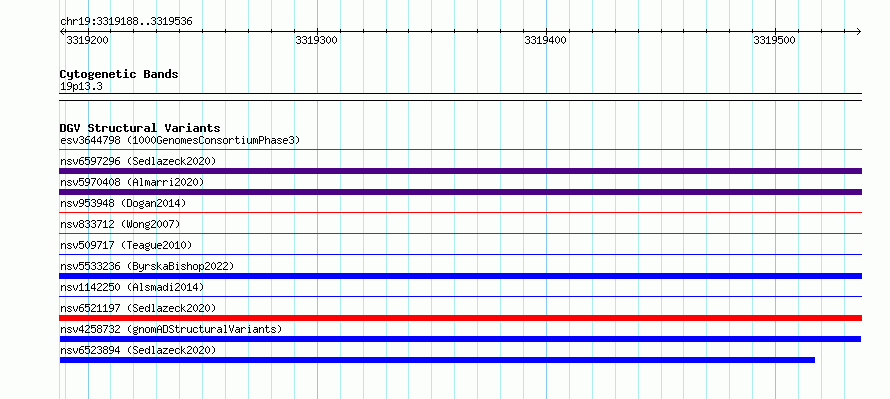Open variant nsv5970408 (Almarri2020)
This screenshot has width=890, height=399.
pos(132,182)
